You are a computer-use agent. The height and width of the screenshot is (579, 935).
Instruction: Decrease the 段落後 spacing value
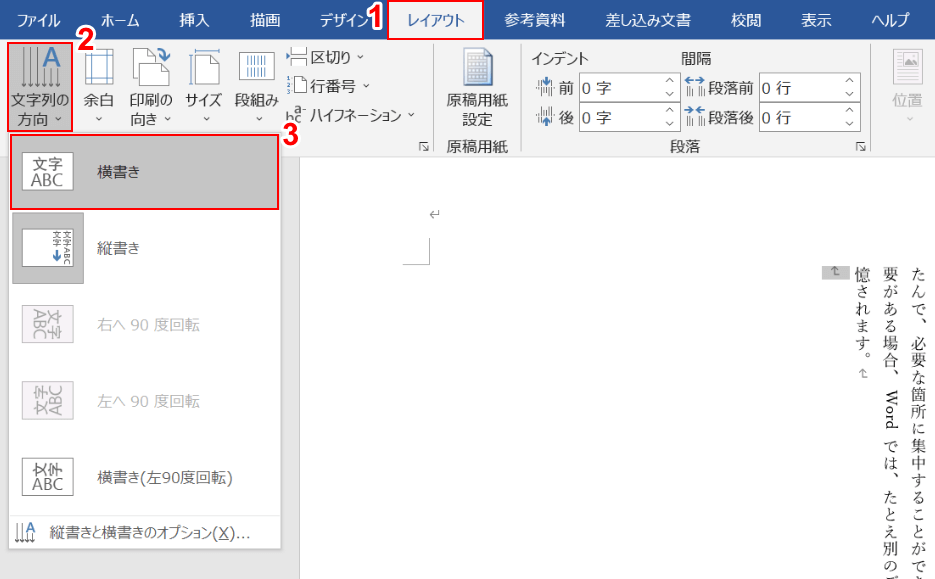tap(850, 124)
